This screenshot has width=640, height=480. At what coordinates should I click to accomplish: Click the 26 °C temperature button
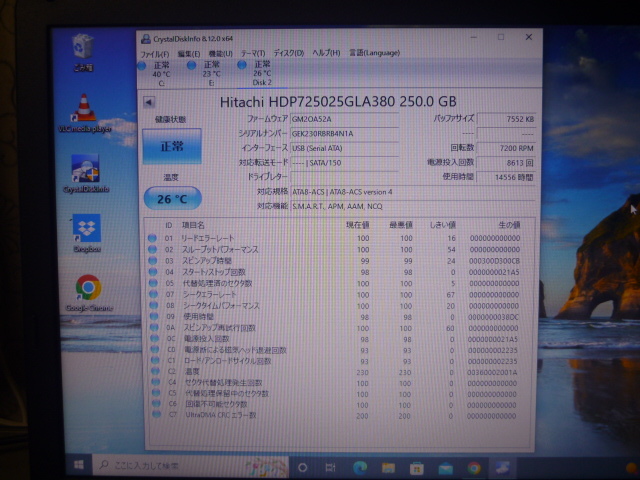(173, 199)
